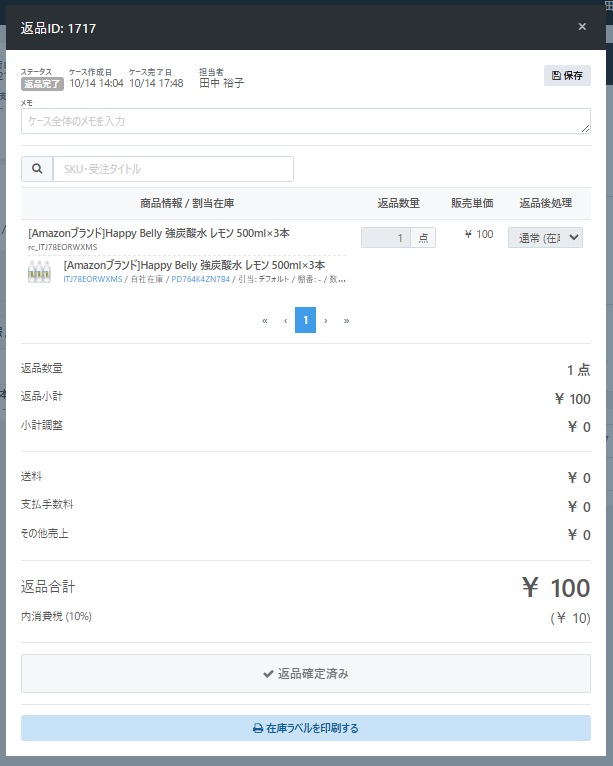
Task: Click the 返品合計 amount ¥ 100
Action: [556, 588]
